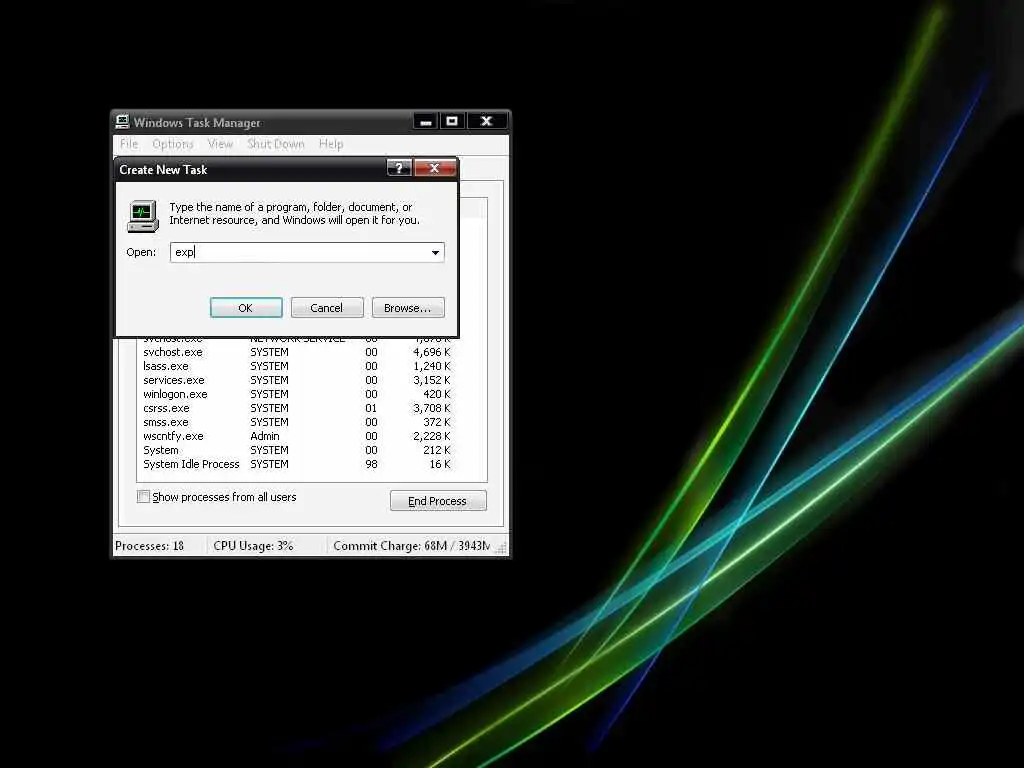Click the 3,708 K memory value

click(x=432, y=408)
